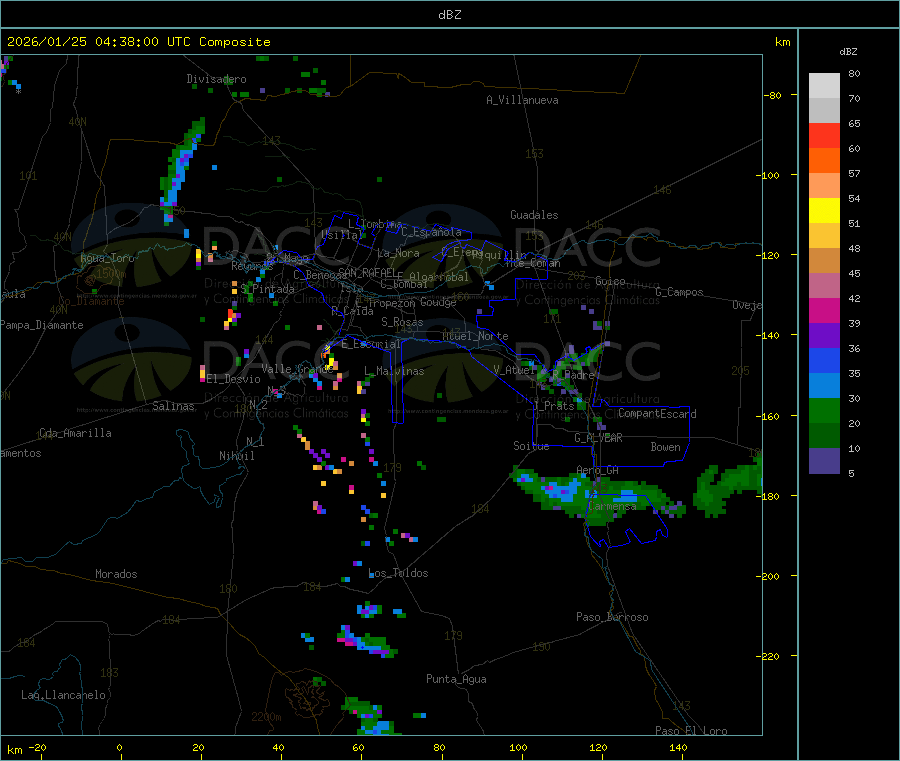Click the slate 10 dBZ color swatch
The width and height of the screenshot is (900, 761).
(824, 461)
